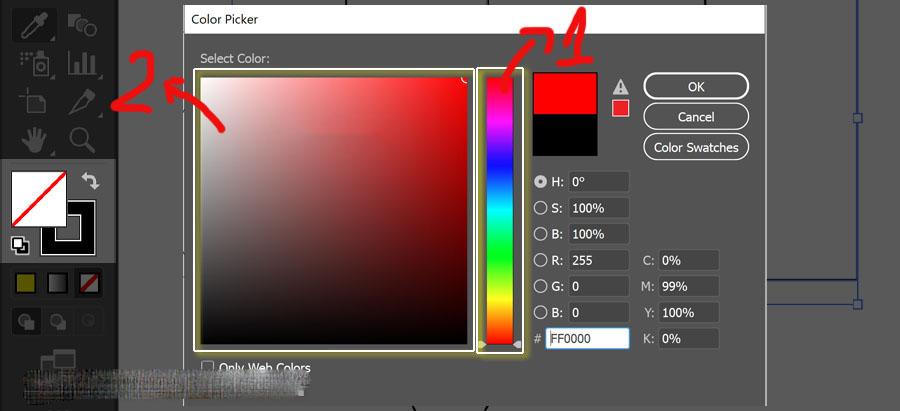Click the G field showing 0
This screenshot has width=900, height=411.
point(599,286)
